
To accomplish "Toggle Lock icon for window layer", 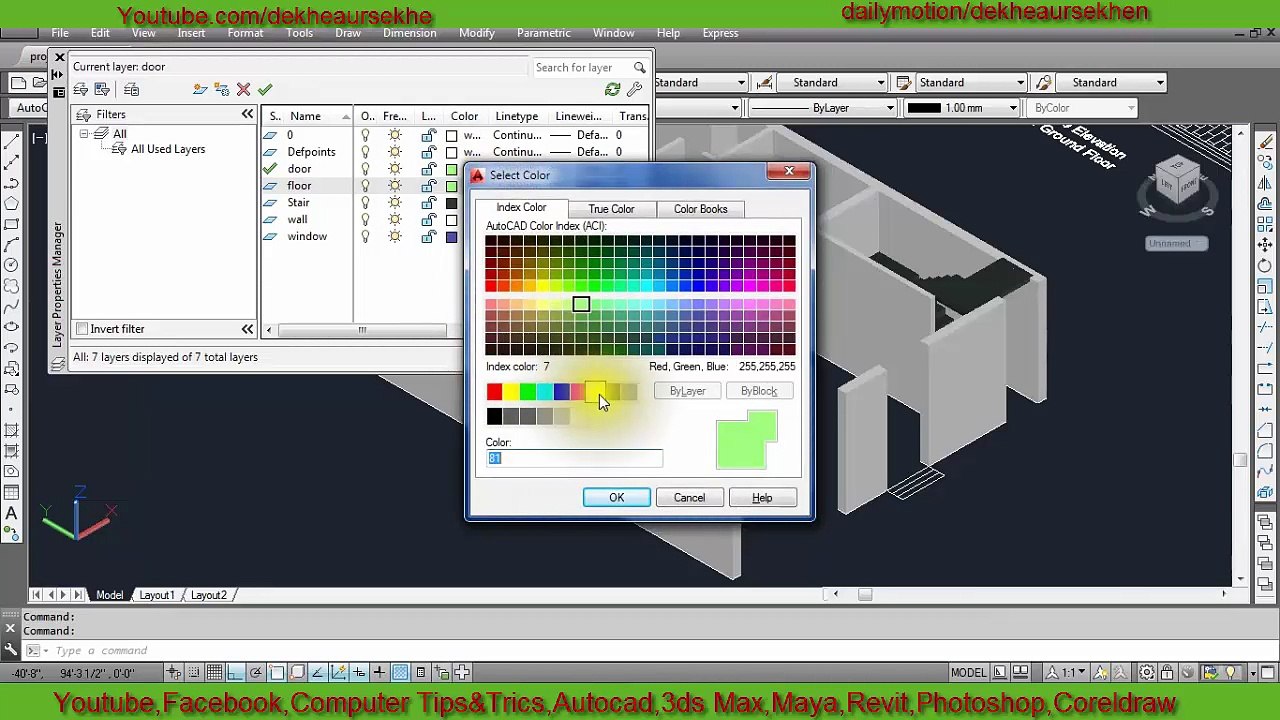I will point(428,237).
